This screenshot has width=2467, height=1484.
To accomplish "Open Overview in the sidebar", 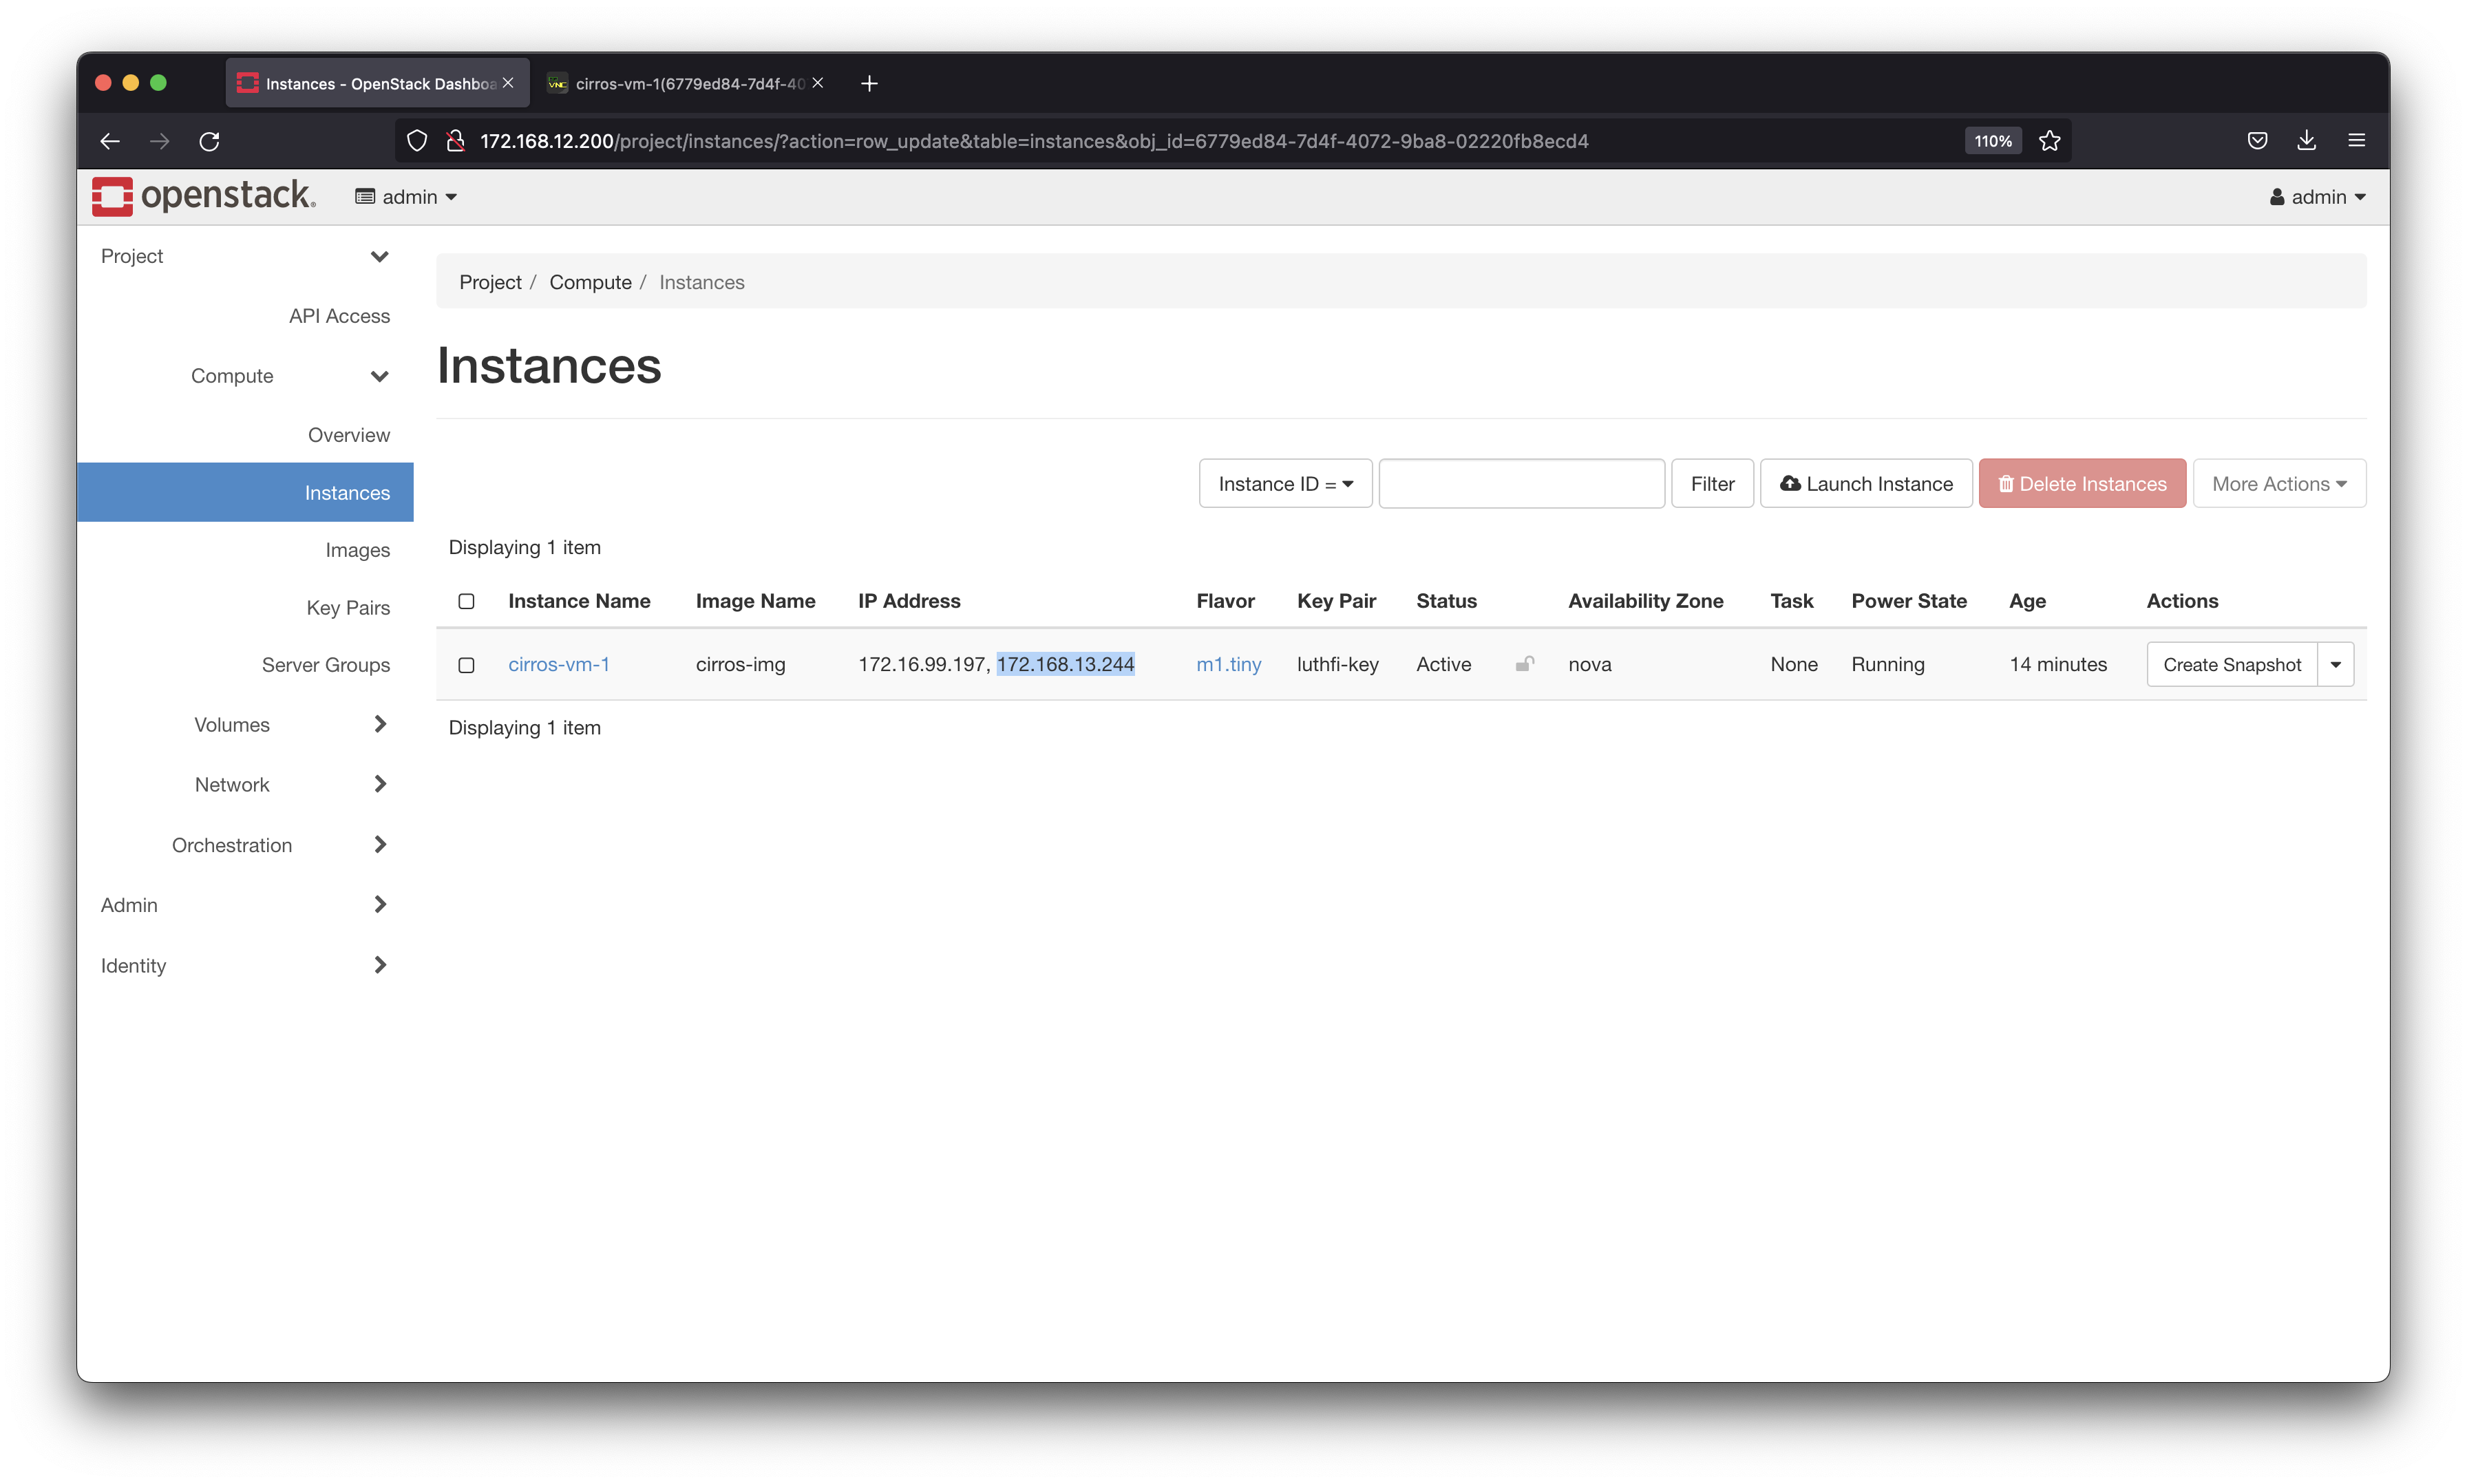I will [348, 435].
